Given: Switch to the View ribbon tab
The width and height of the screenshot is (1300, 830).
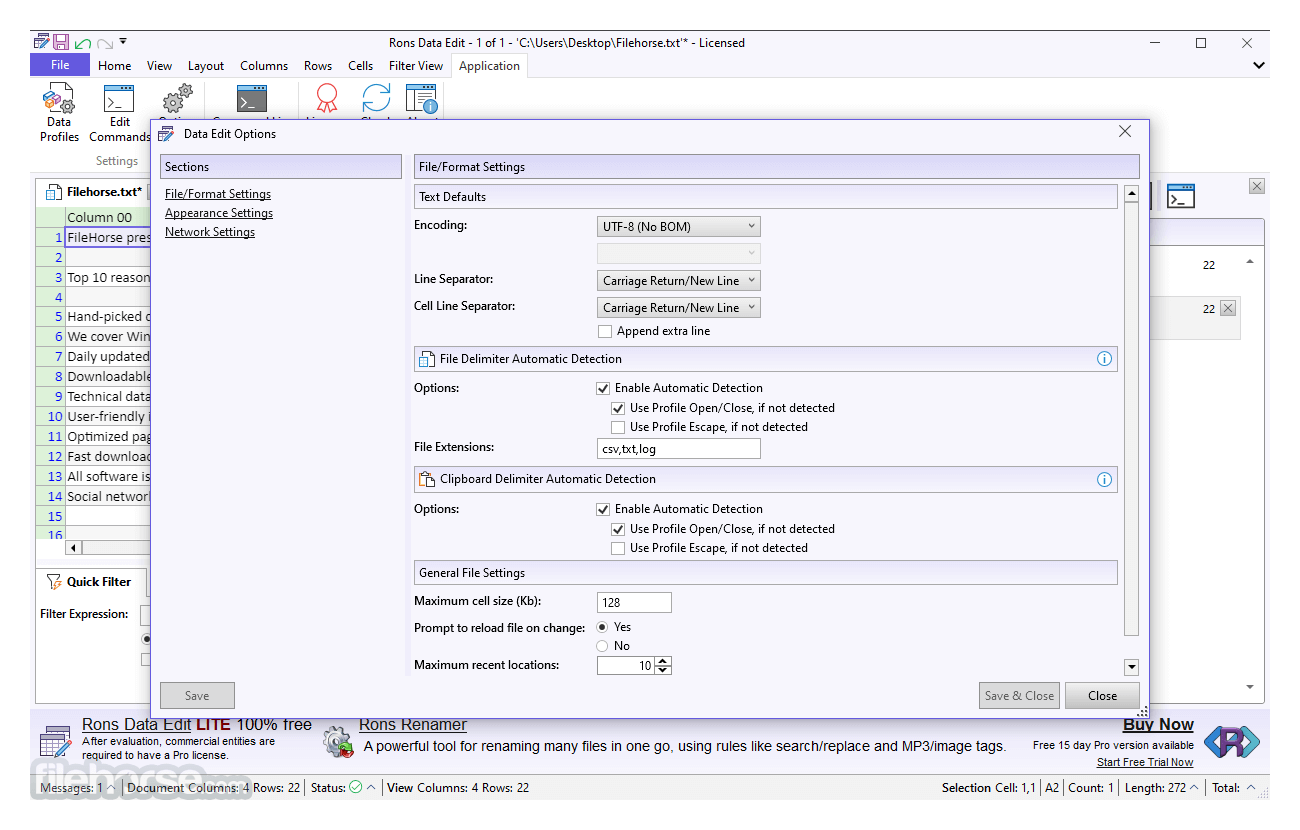Looking at the screenshot, I should [x=160, y=66].
